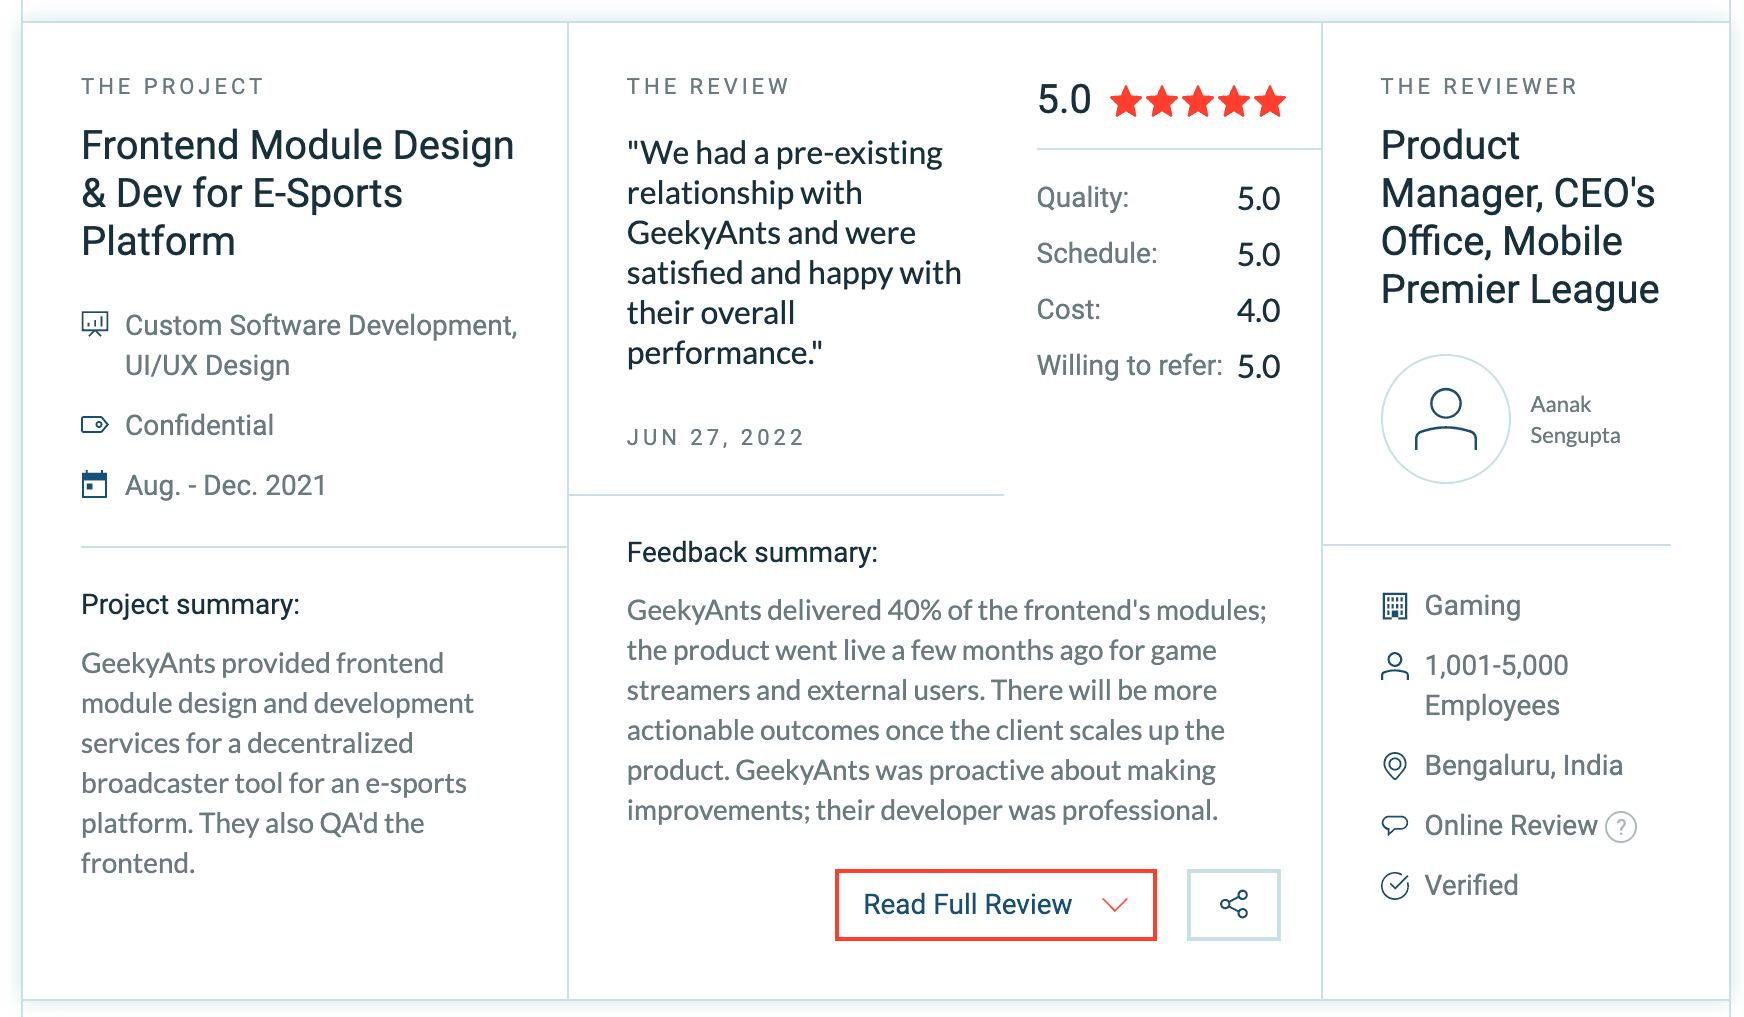Click the five-star overall rating
Image resolution: width=1744 pixels, height=1017 pixels.
coord(1197,101)
